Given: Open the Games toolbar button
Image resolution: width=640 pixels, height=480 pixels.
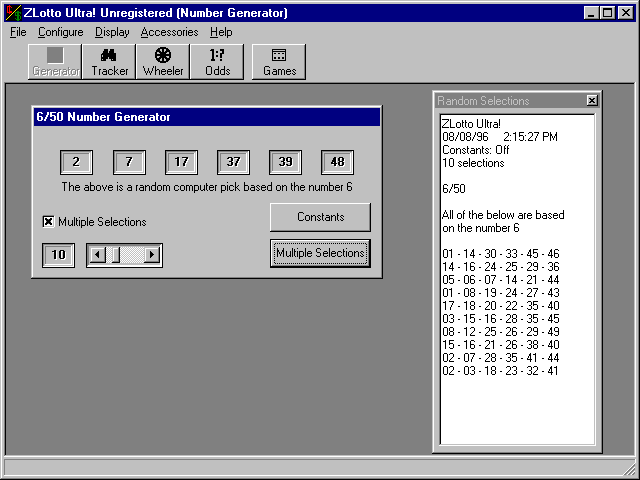Looking at the screenshot, I should (x=279, y=61).
